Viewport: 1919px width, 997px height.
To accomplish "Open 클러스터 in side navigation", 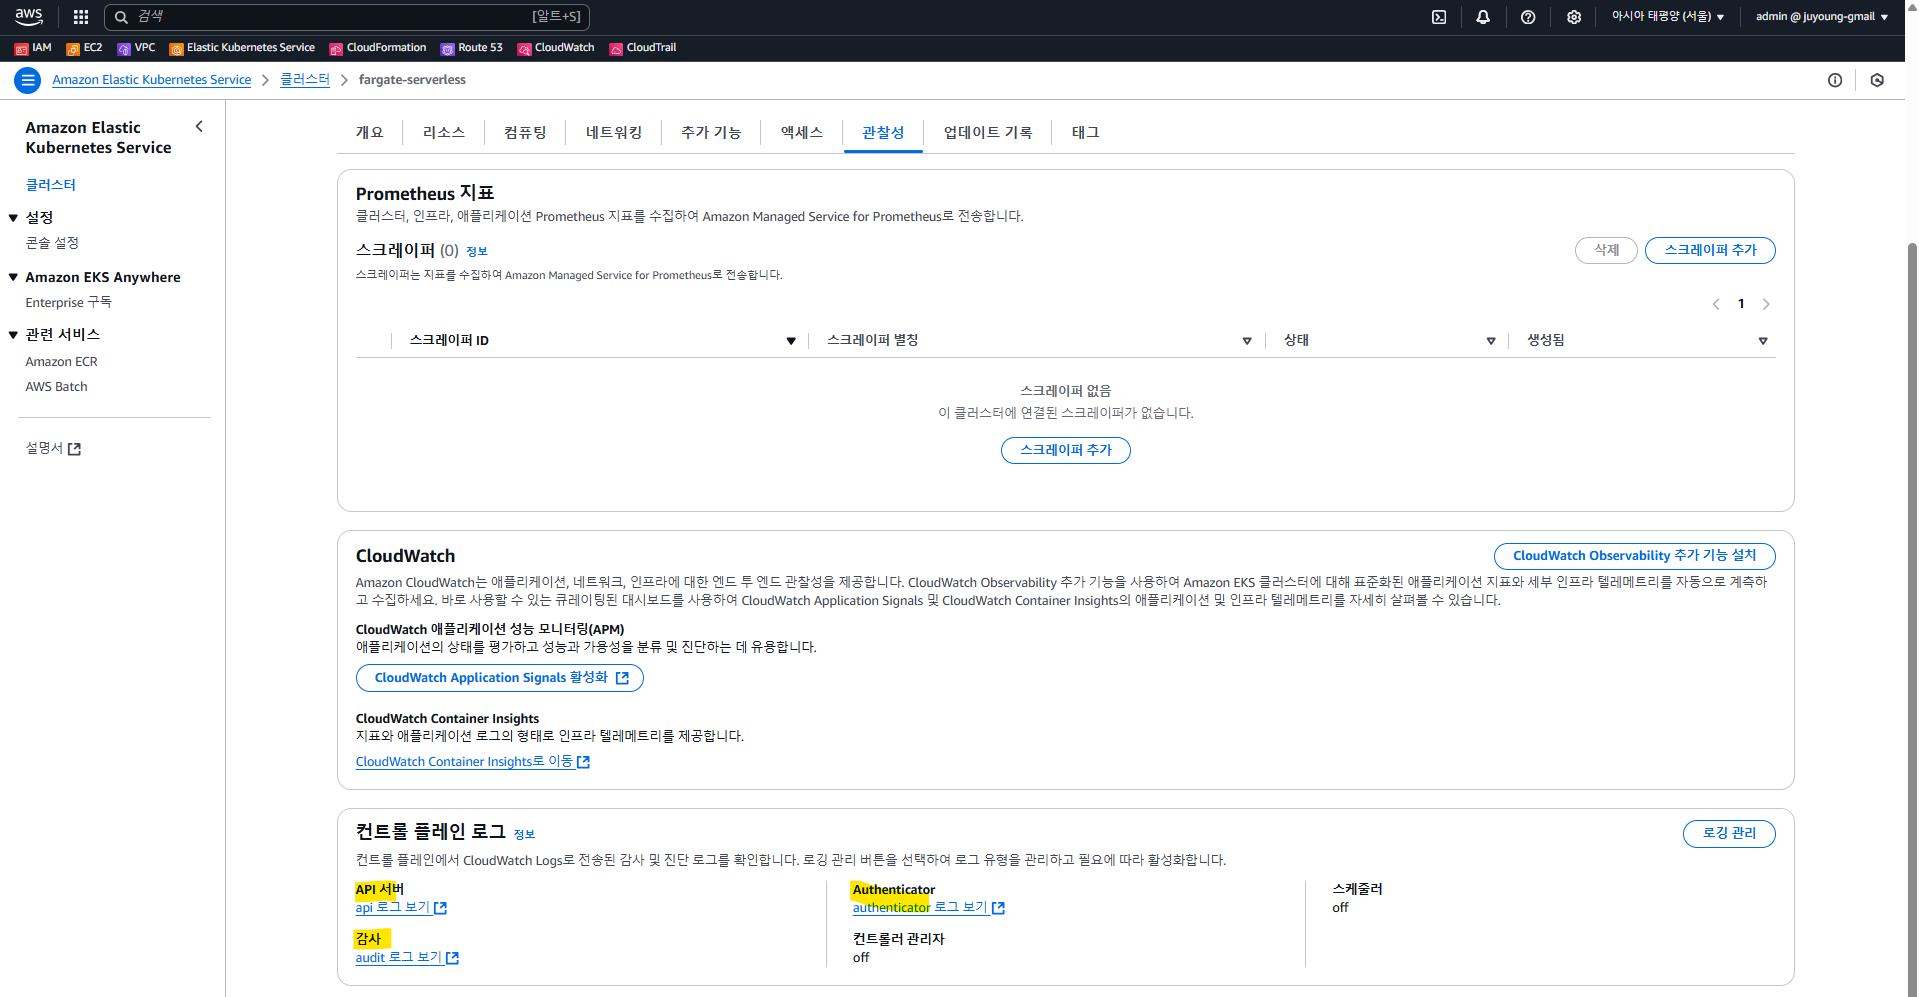I will (x=51, y=185).
